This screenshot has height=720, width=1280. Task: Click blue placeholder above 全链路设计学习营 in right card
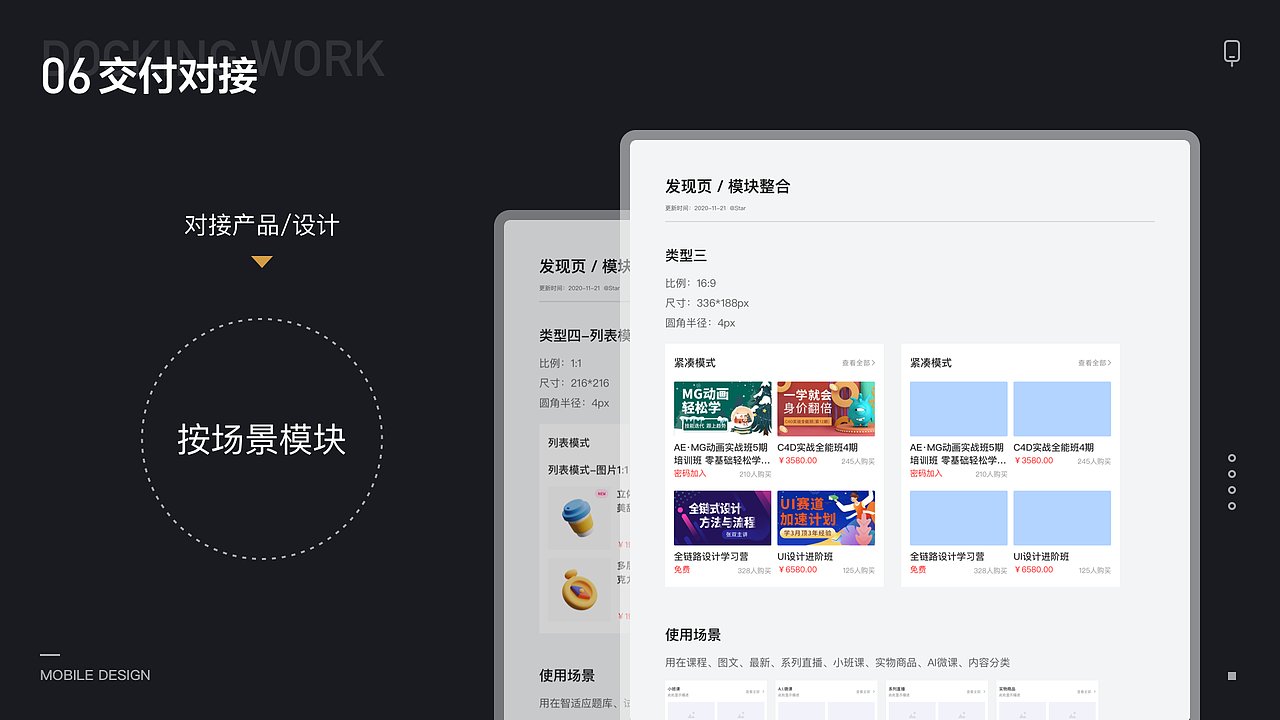tap(958, 517)
